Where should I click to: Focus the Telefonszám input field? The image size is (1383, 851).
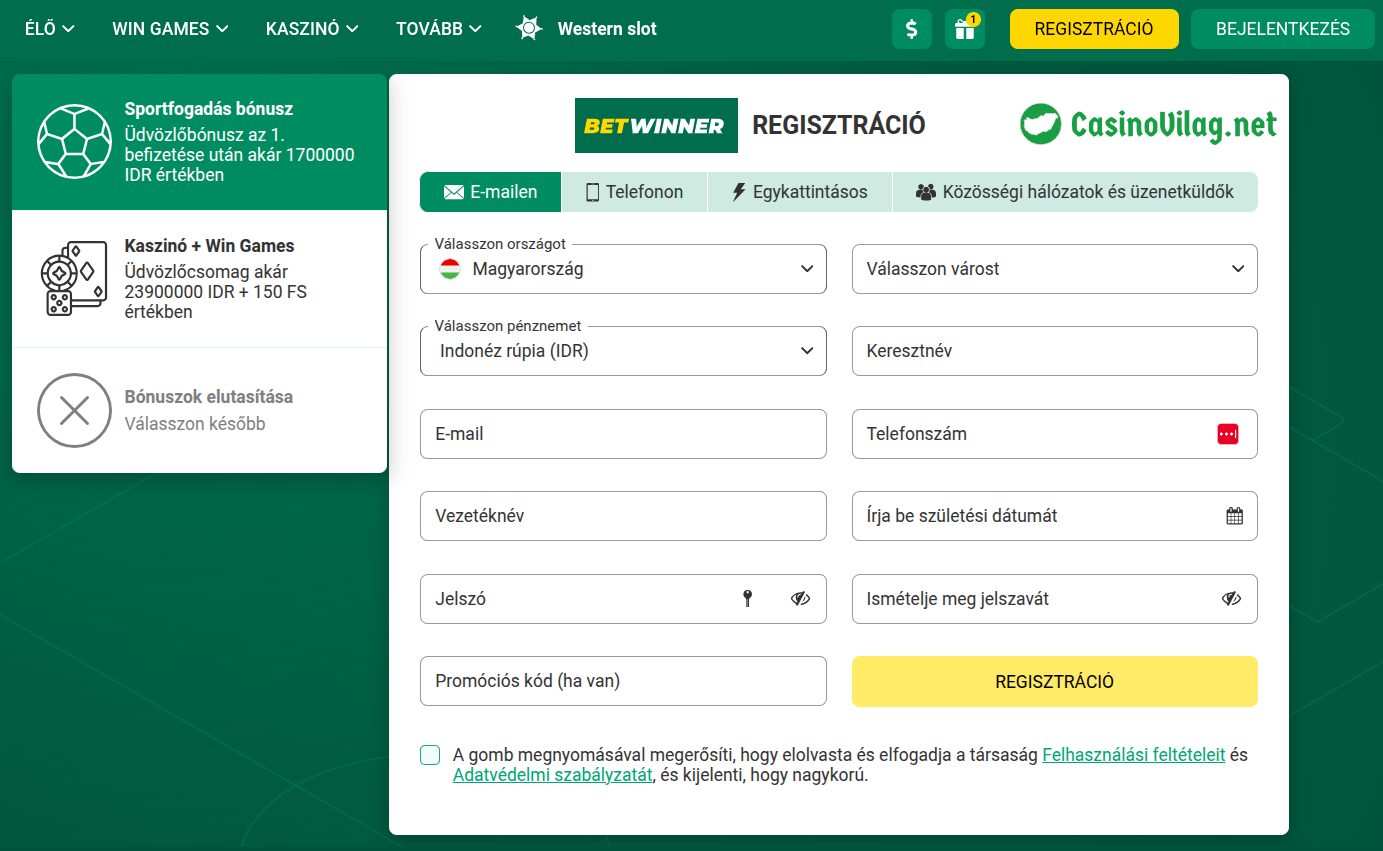click(x=1055, y=434)
